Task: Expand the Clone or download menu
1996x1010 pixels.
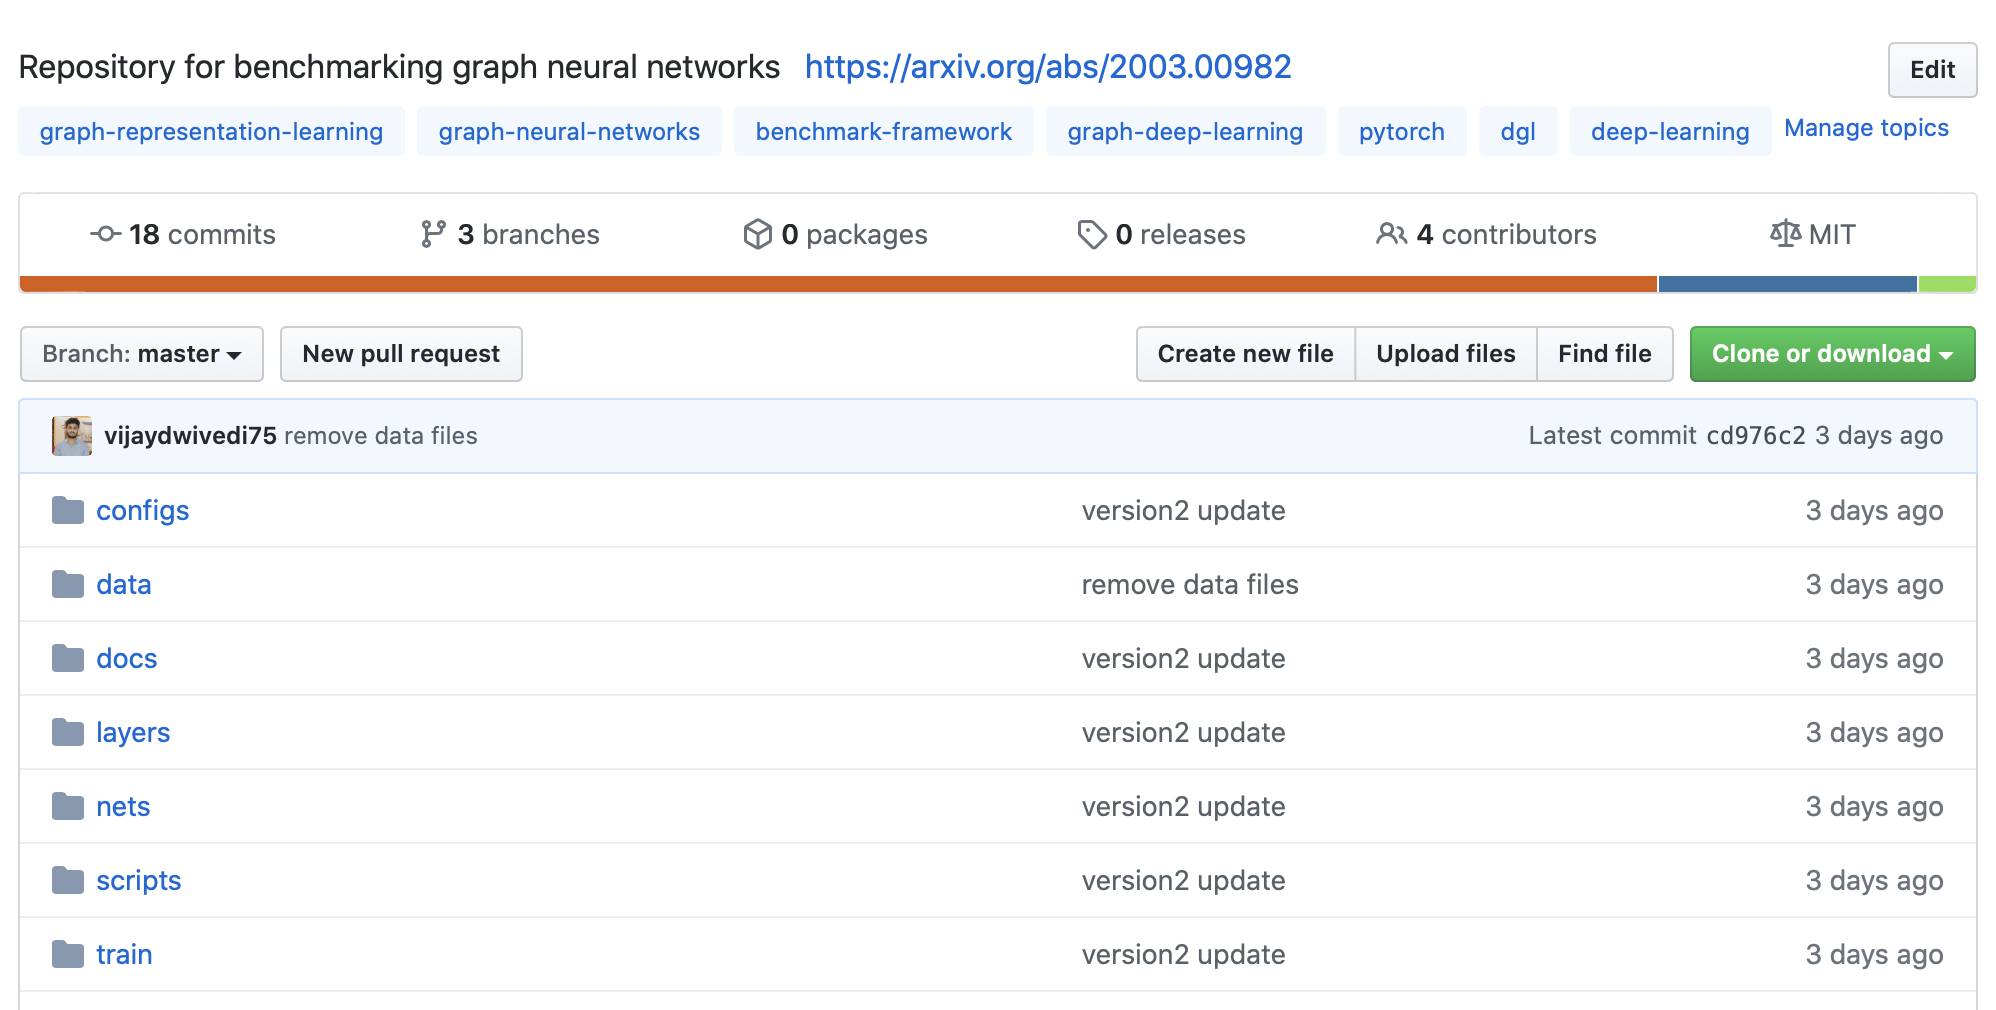Action: tap(1832, 354)
